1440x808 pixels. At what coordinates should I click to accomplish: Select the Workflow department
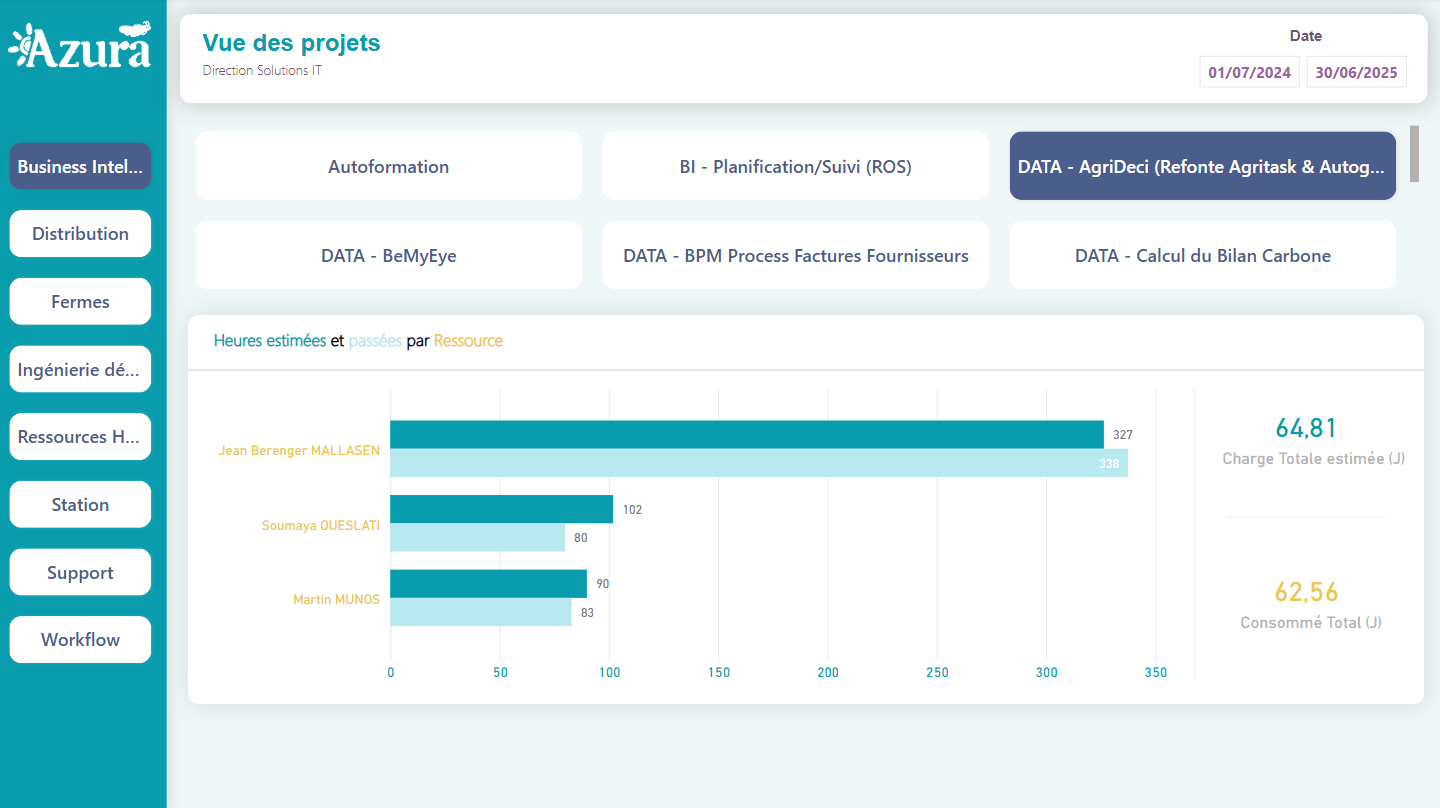tap(80, 640)
